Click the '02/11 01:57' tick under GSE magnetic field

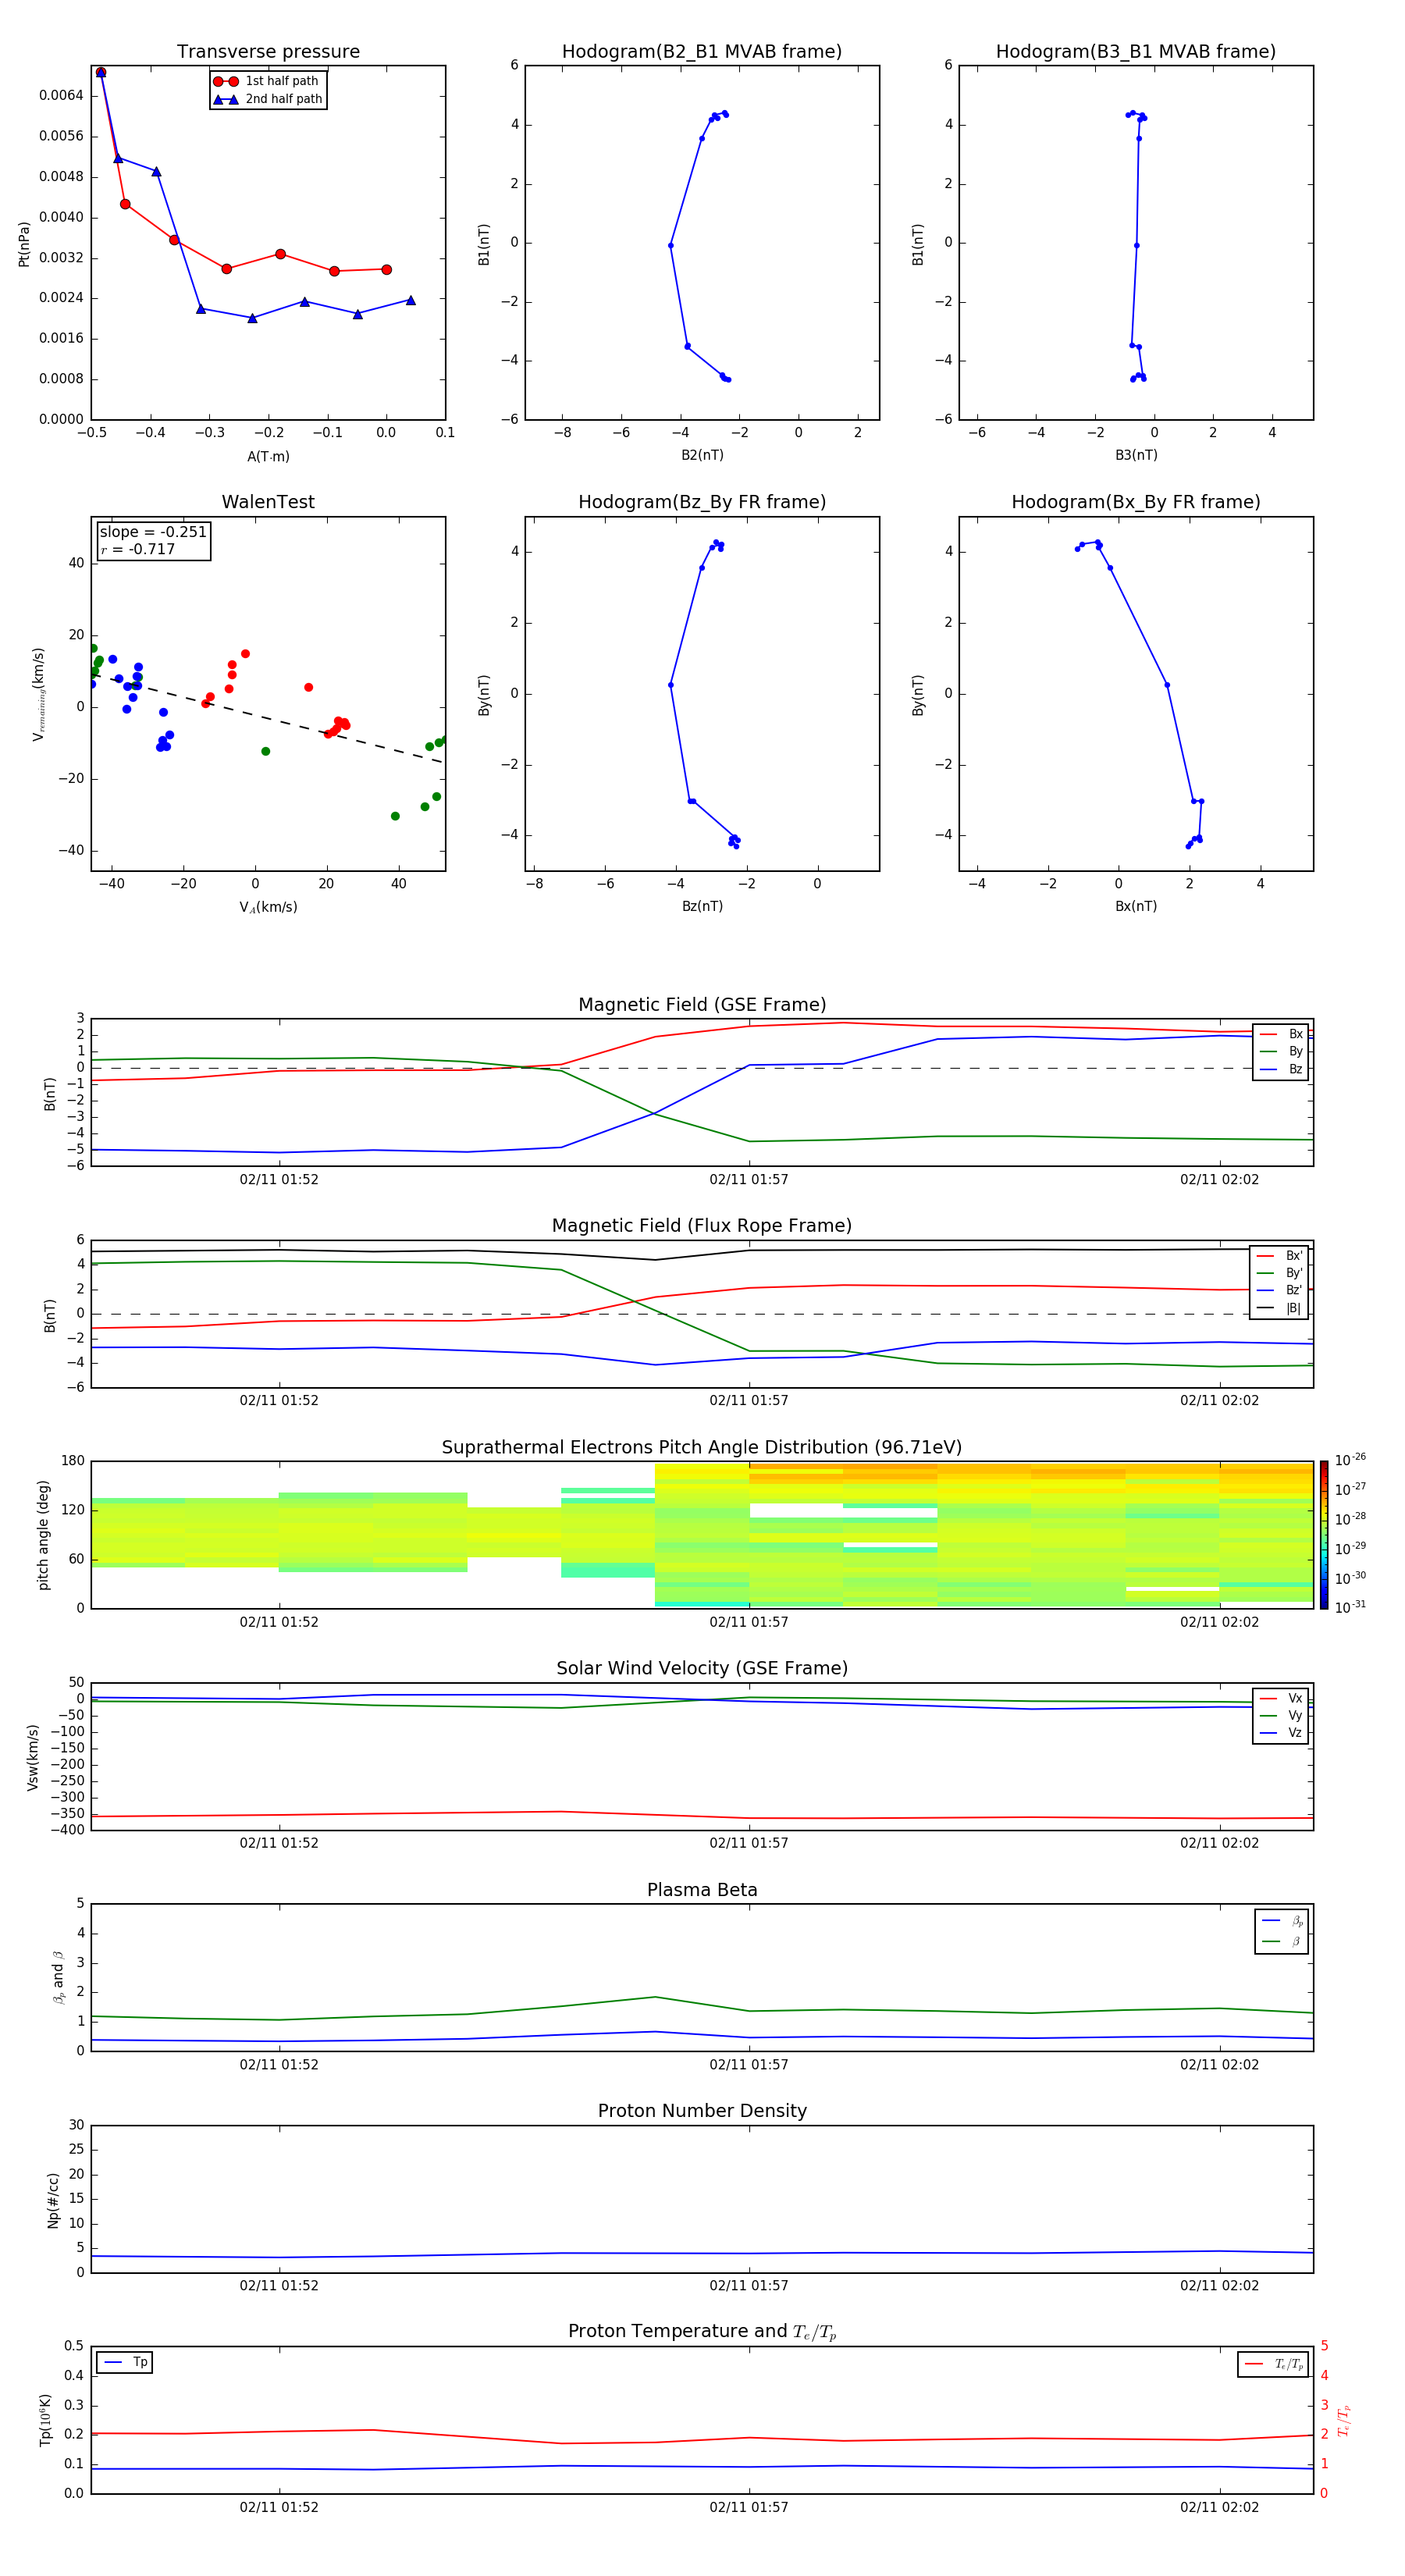[749, 1180]
